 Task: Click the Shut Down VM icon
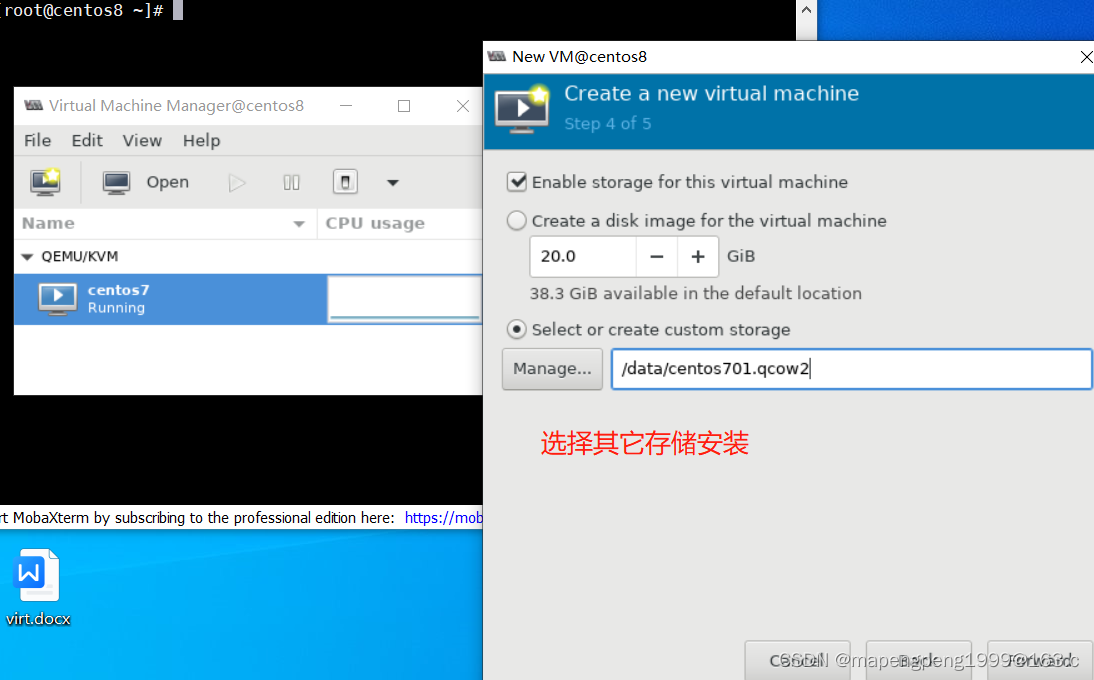point(345,182)
